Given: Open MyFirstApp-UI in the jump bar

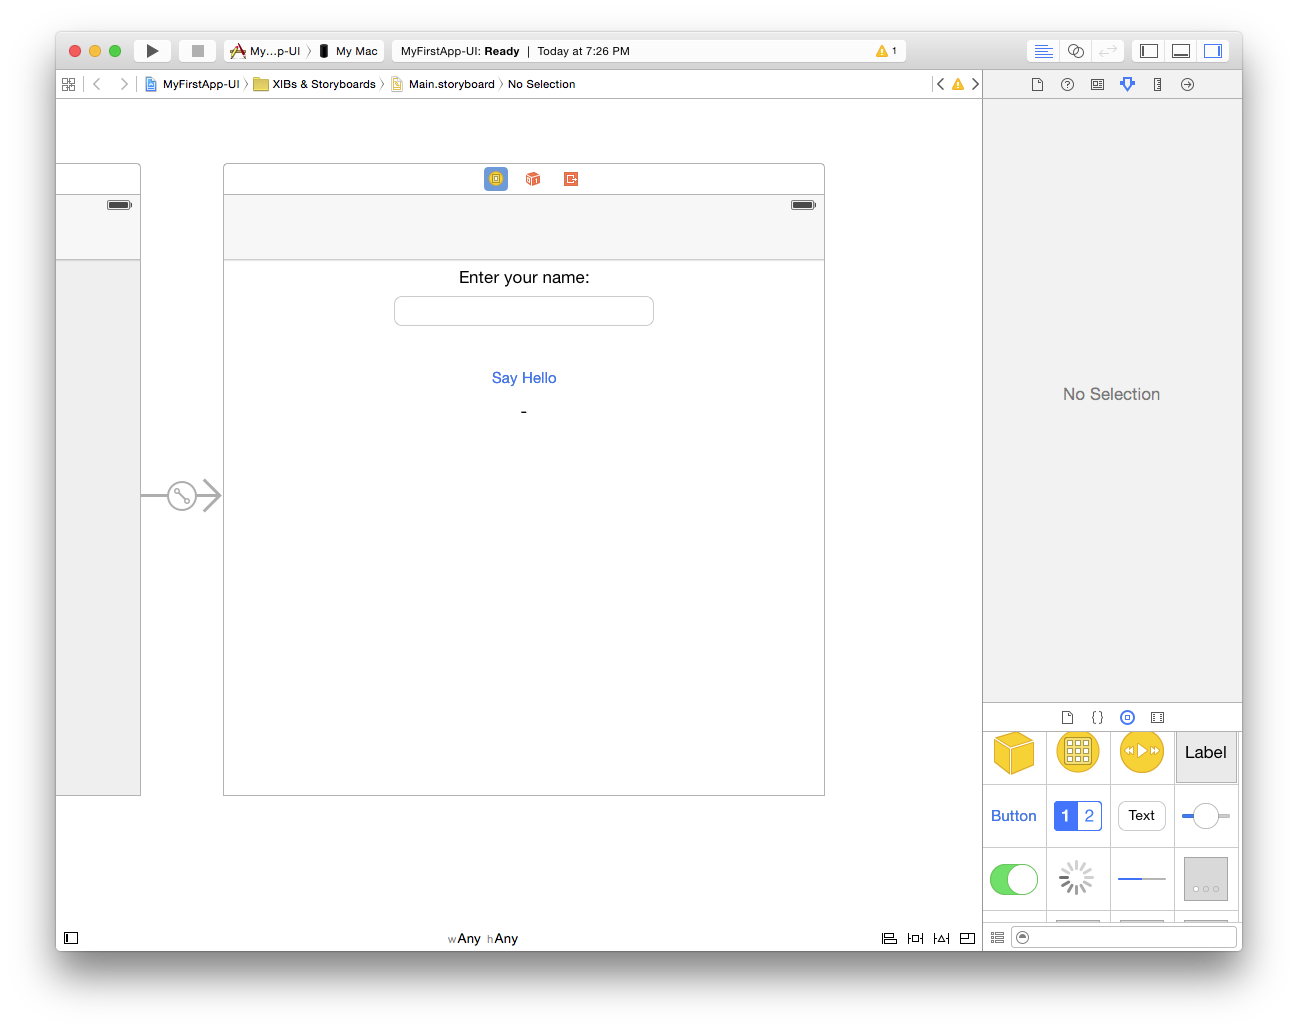Looking at the screenshot, I should click(192, 84).
